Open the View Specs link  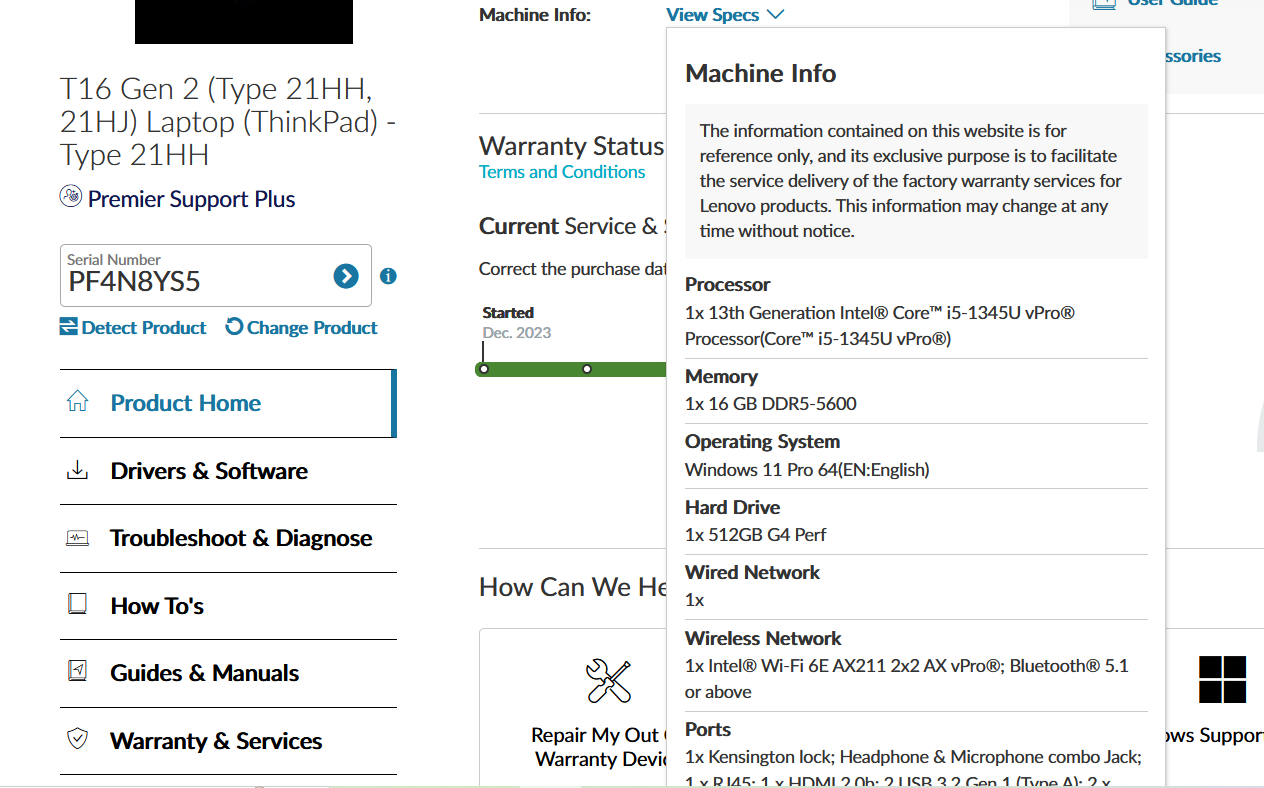pyautogui.click(x=713, y=15)
